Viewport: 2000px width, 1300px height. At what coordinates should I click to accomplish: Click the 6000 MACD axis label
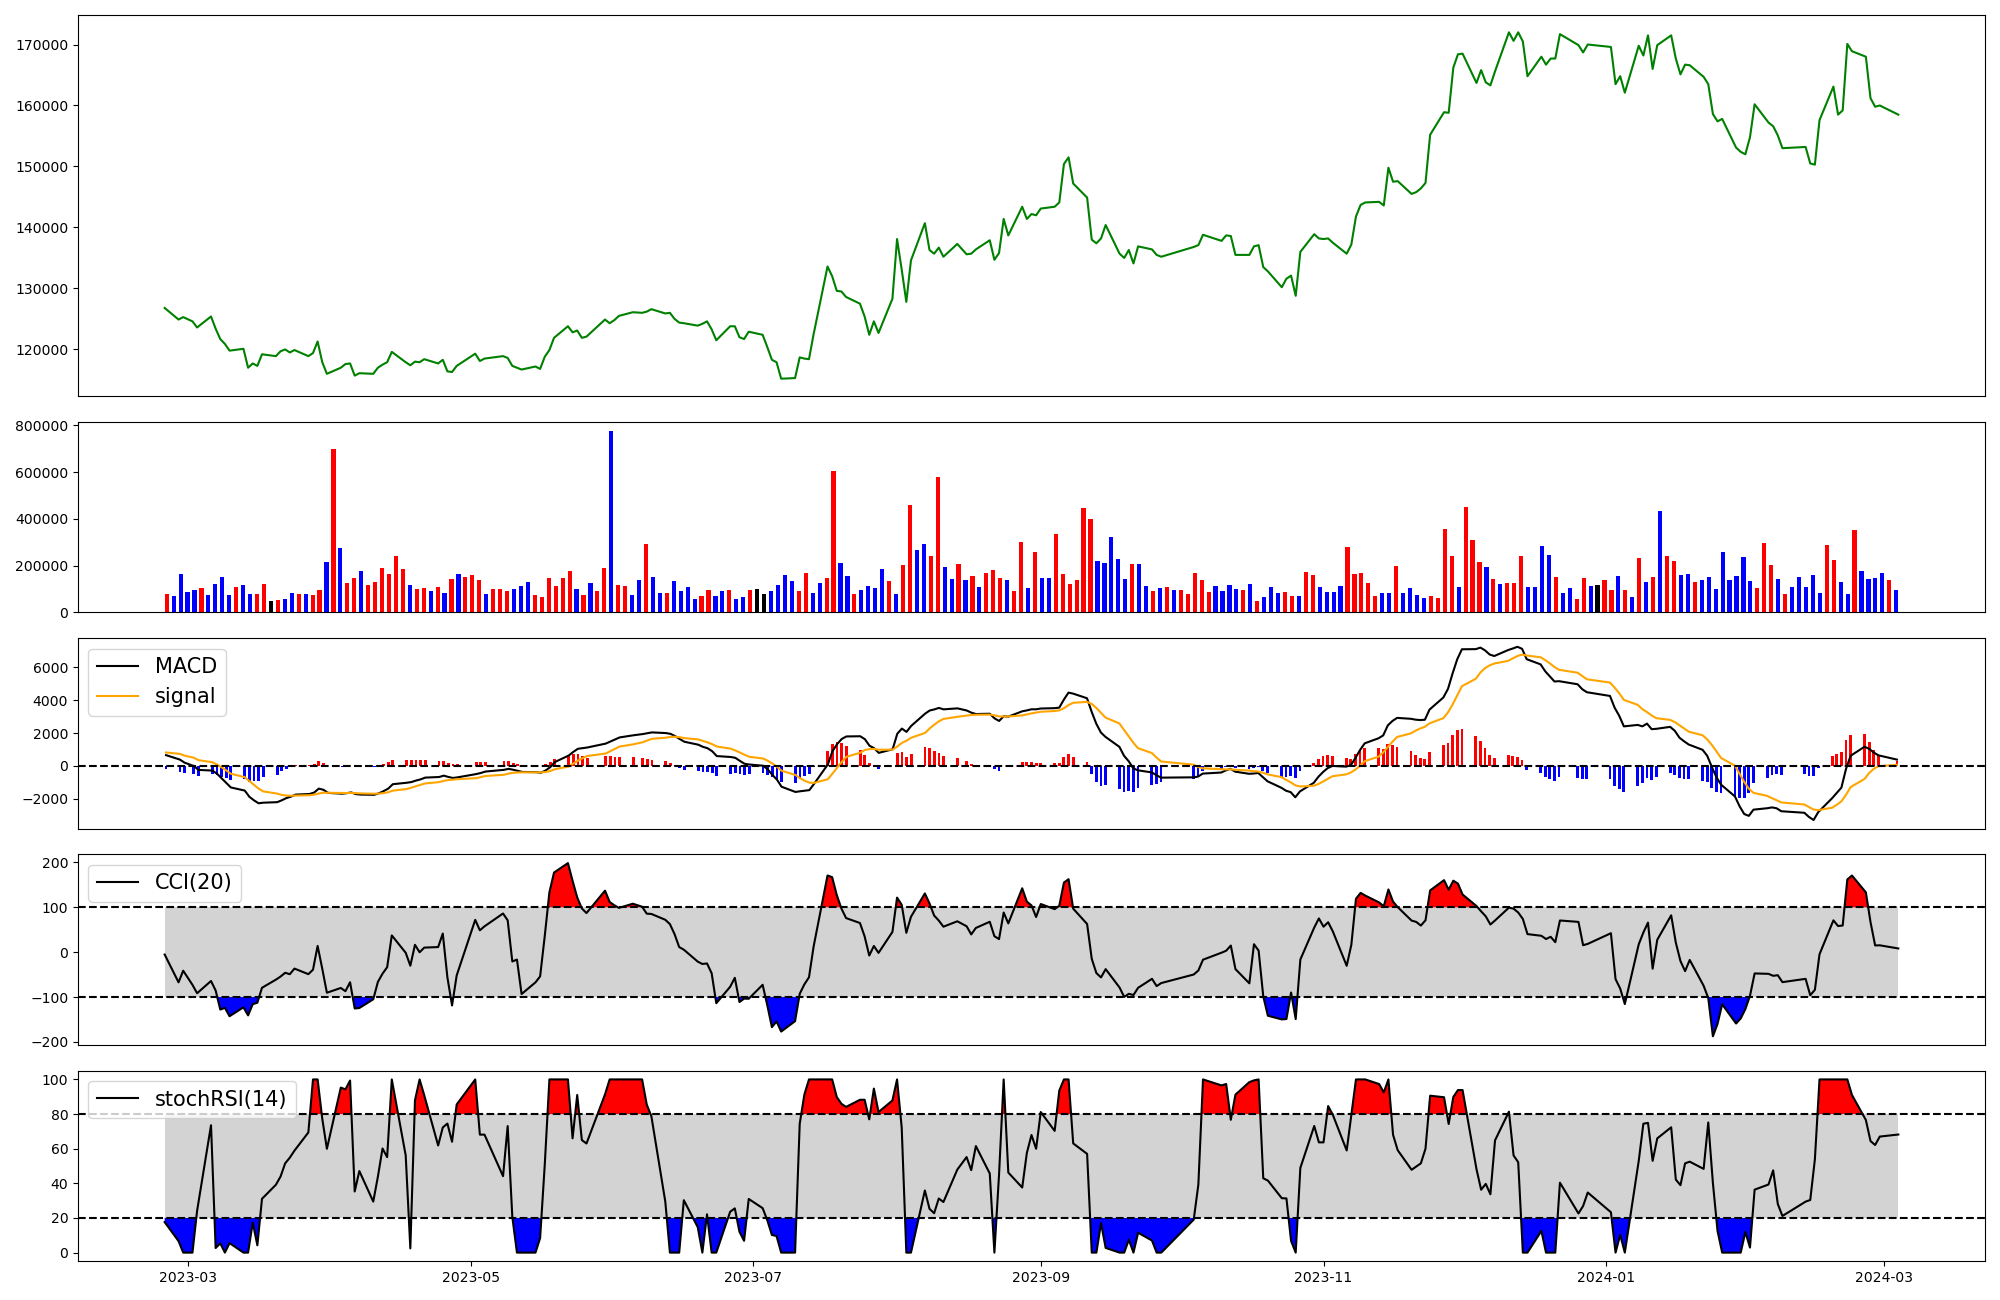point(52,668)
